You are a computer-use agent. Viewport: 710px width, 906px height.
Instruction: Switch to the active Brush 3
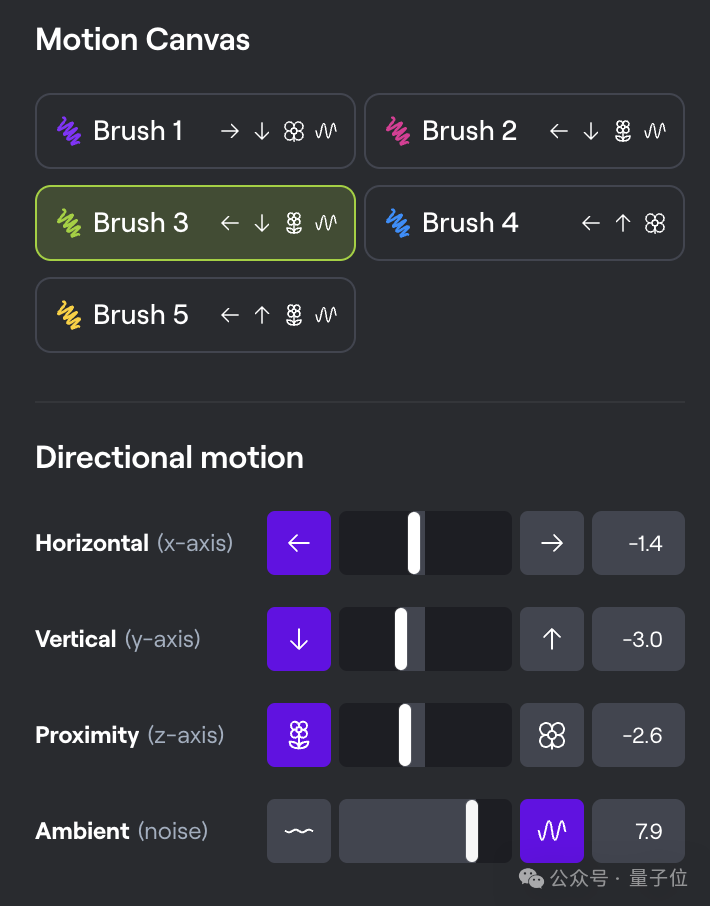click(x=195, y=223)
